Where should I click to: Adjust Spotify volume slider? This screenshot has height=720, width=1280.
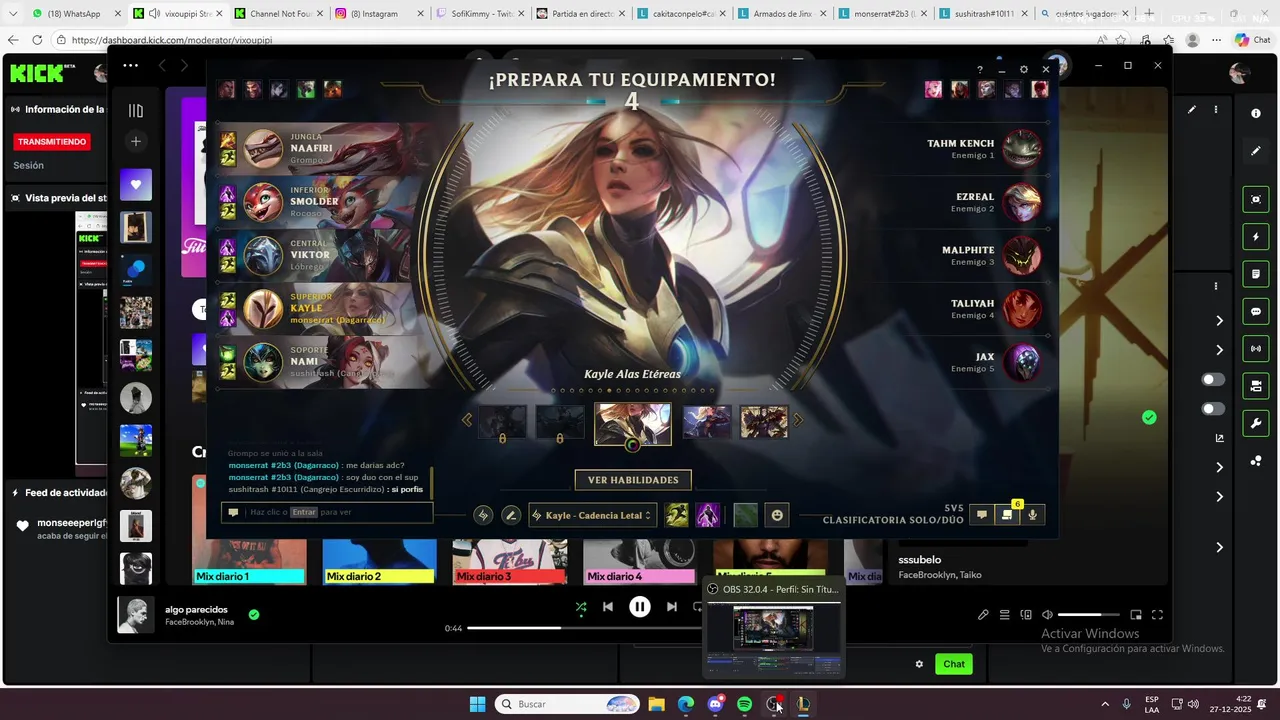click(1088, 614)
